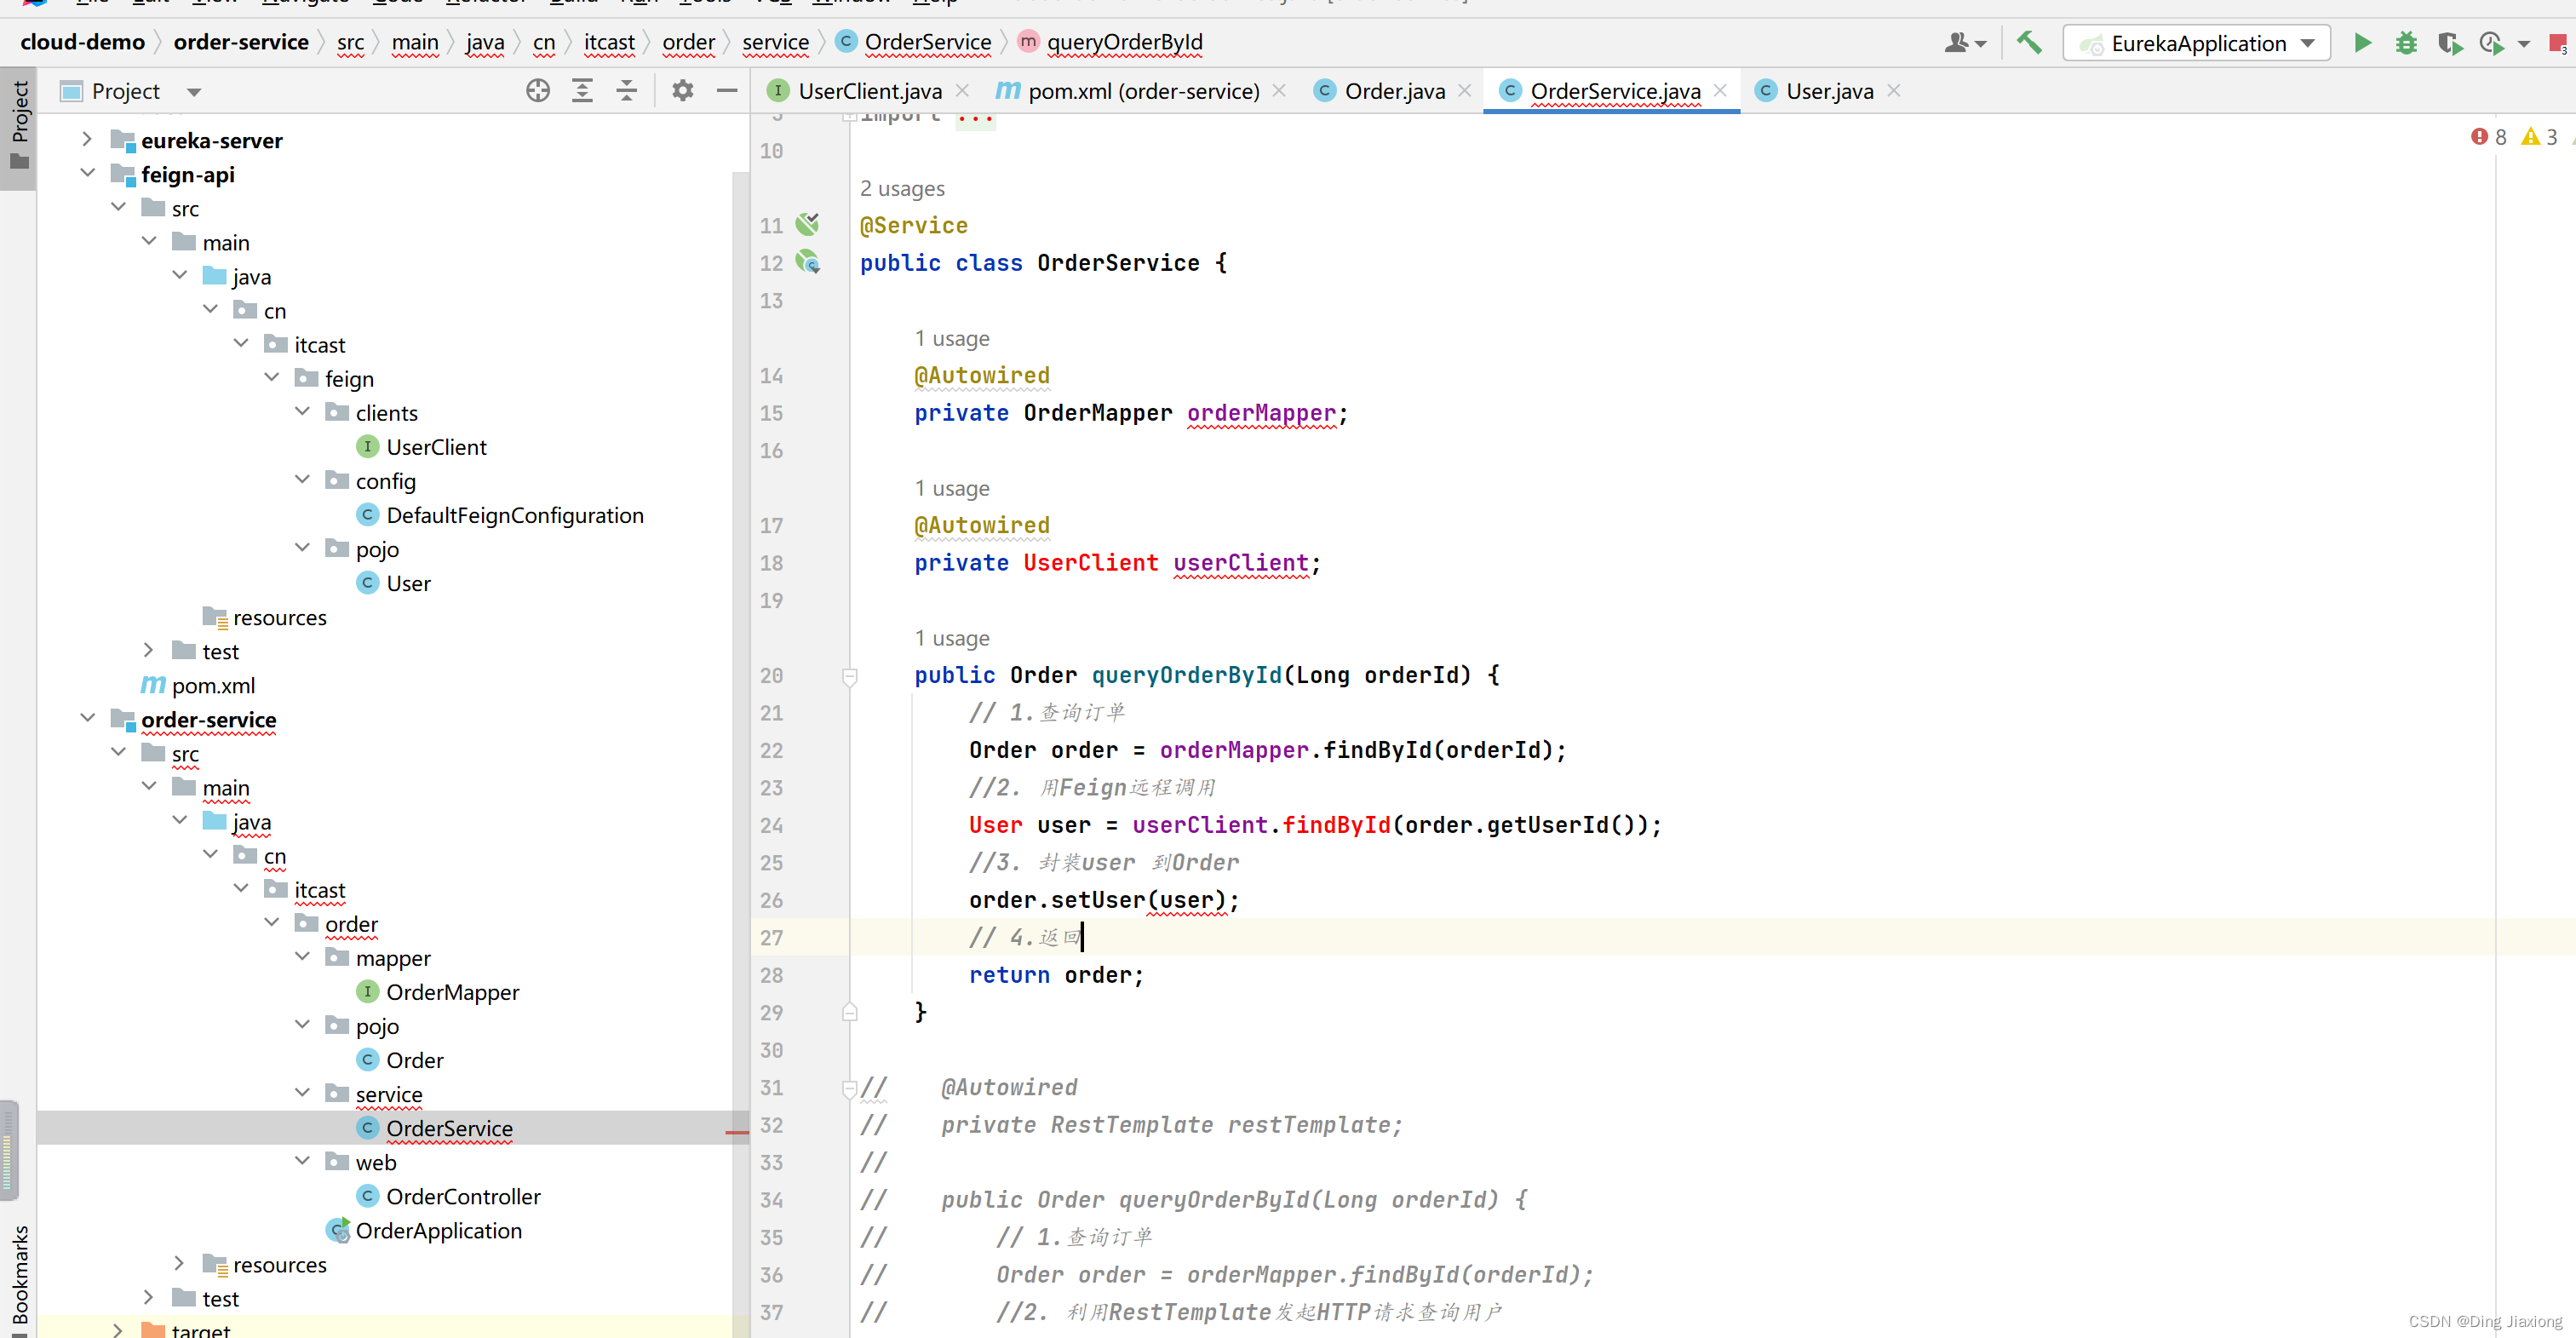Viewport: 2576px width, 1338px height.
Task: Run EurekaApplication with green play button
Action: pyautogui.click(x=2362, y=43)
